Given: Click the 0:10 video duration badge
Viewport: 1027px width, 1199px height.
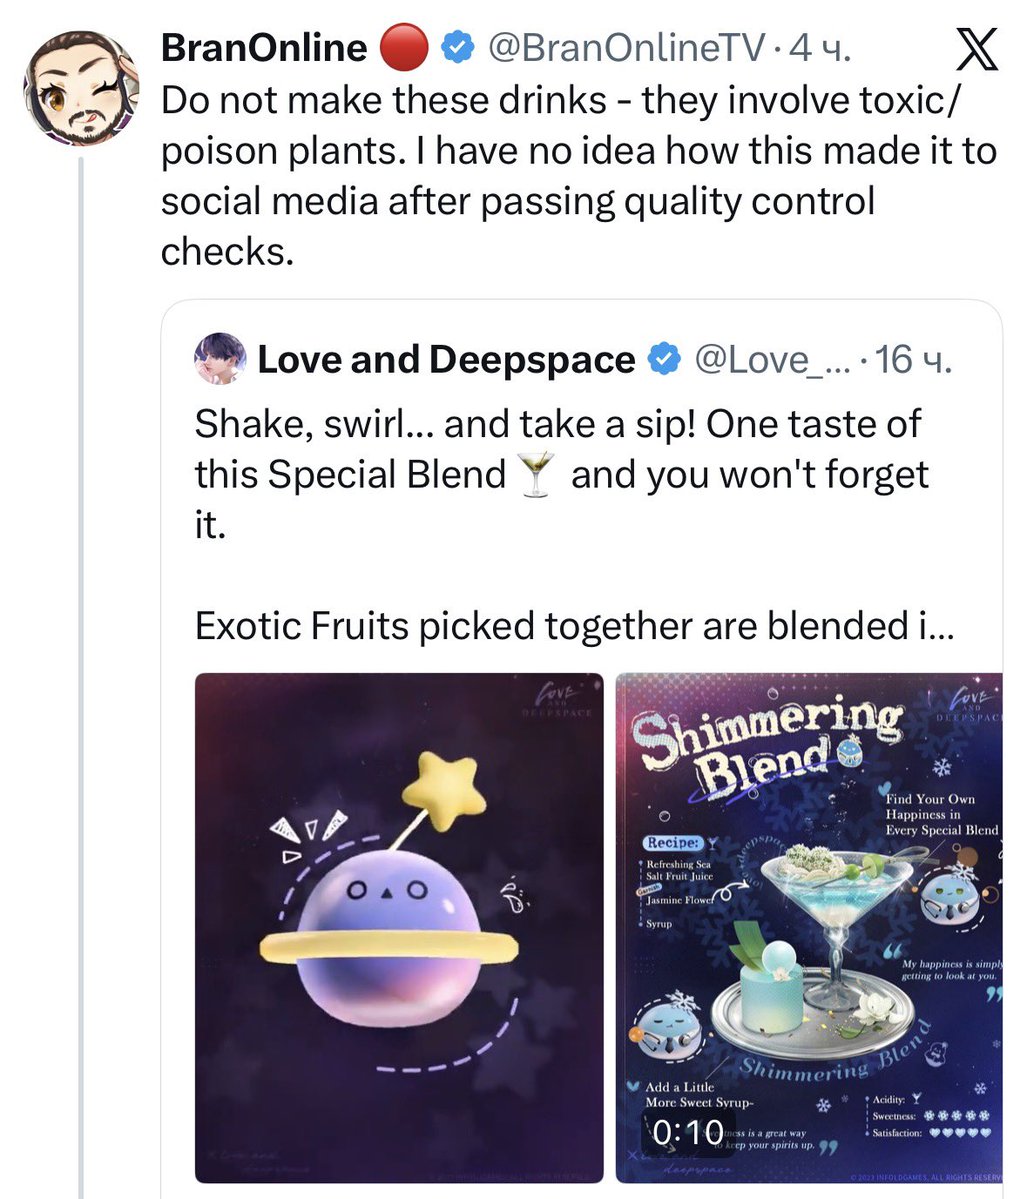Looking at the screenshot, I should pyautogui.click(x=687, y=1132).
